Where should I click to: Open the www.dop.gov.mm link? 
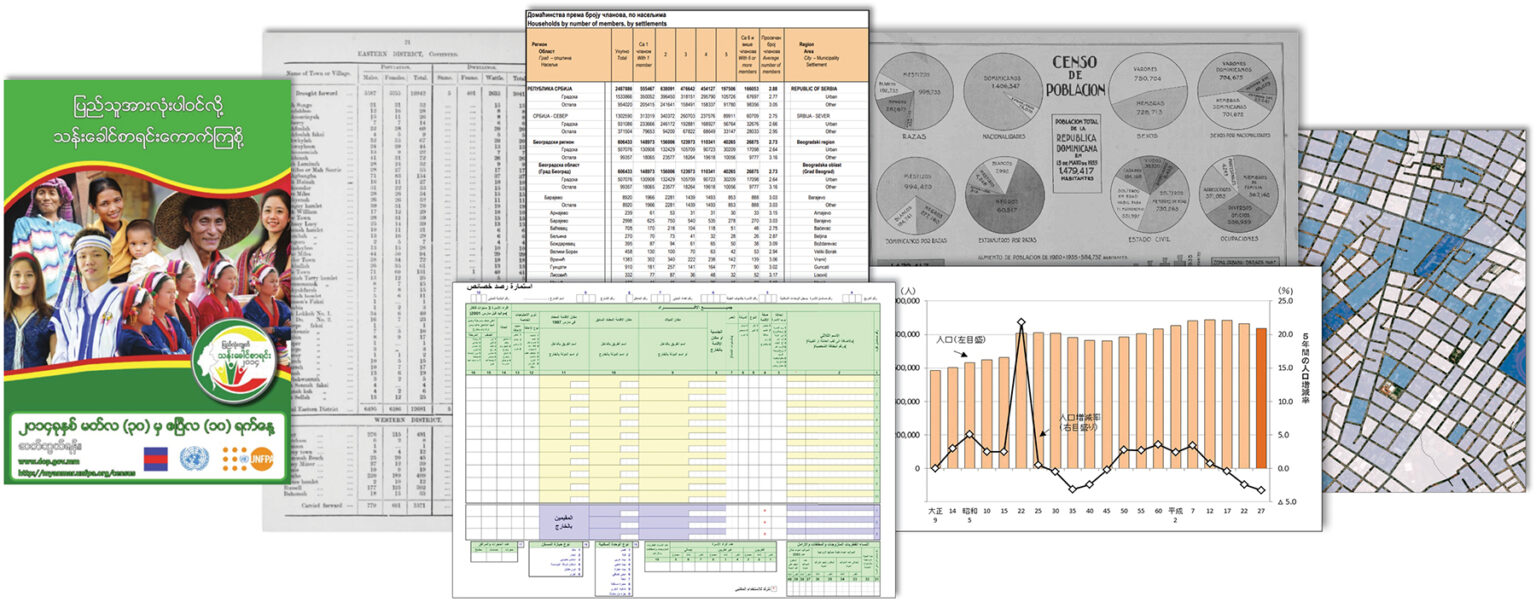(x=50, y=461)
